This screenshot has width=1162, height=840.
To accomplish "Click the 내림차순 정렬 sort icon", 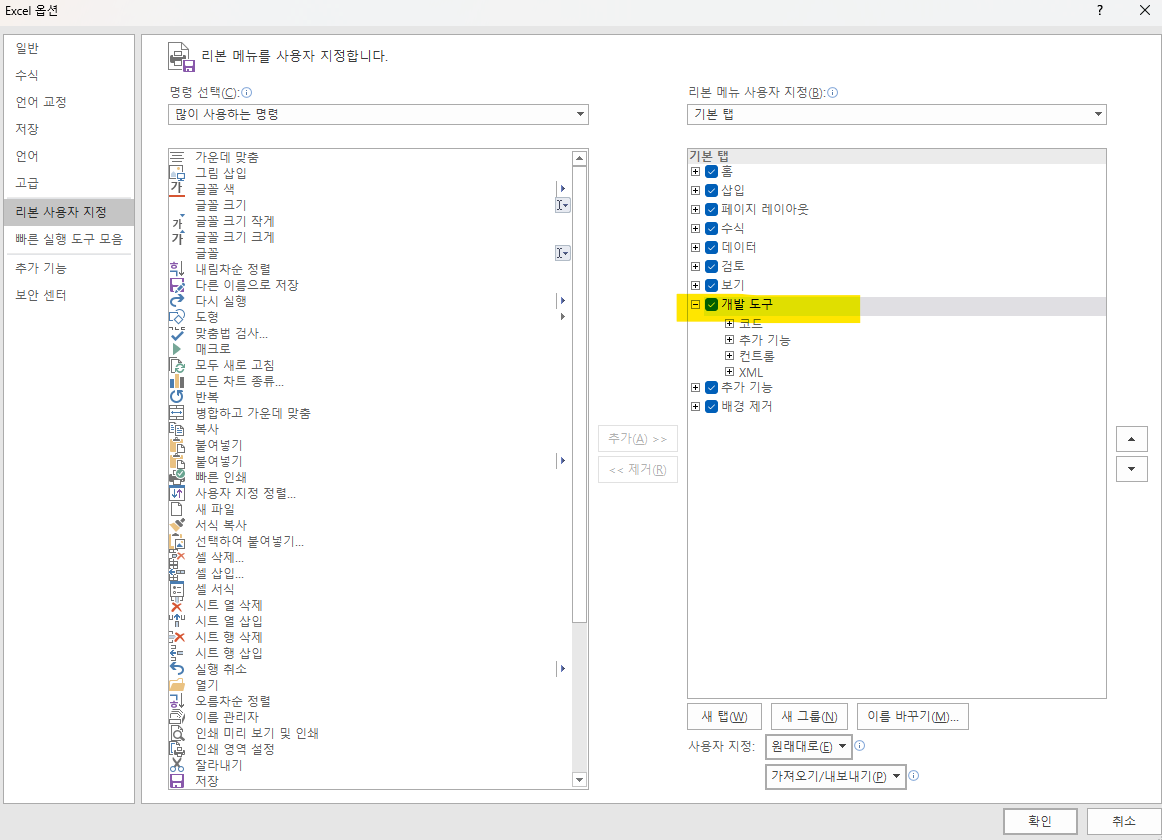I will pyautogui.click(x=176, y=269).
